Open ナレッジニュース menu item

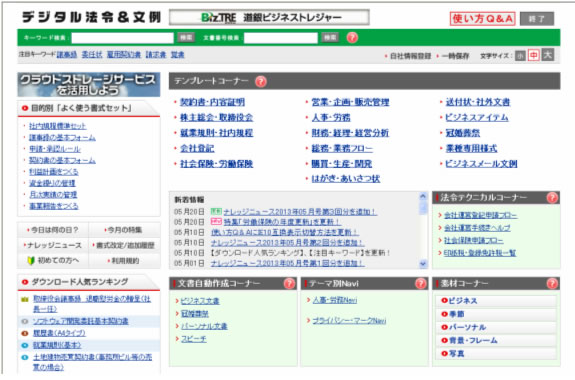(x=54, y=245)
